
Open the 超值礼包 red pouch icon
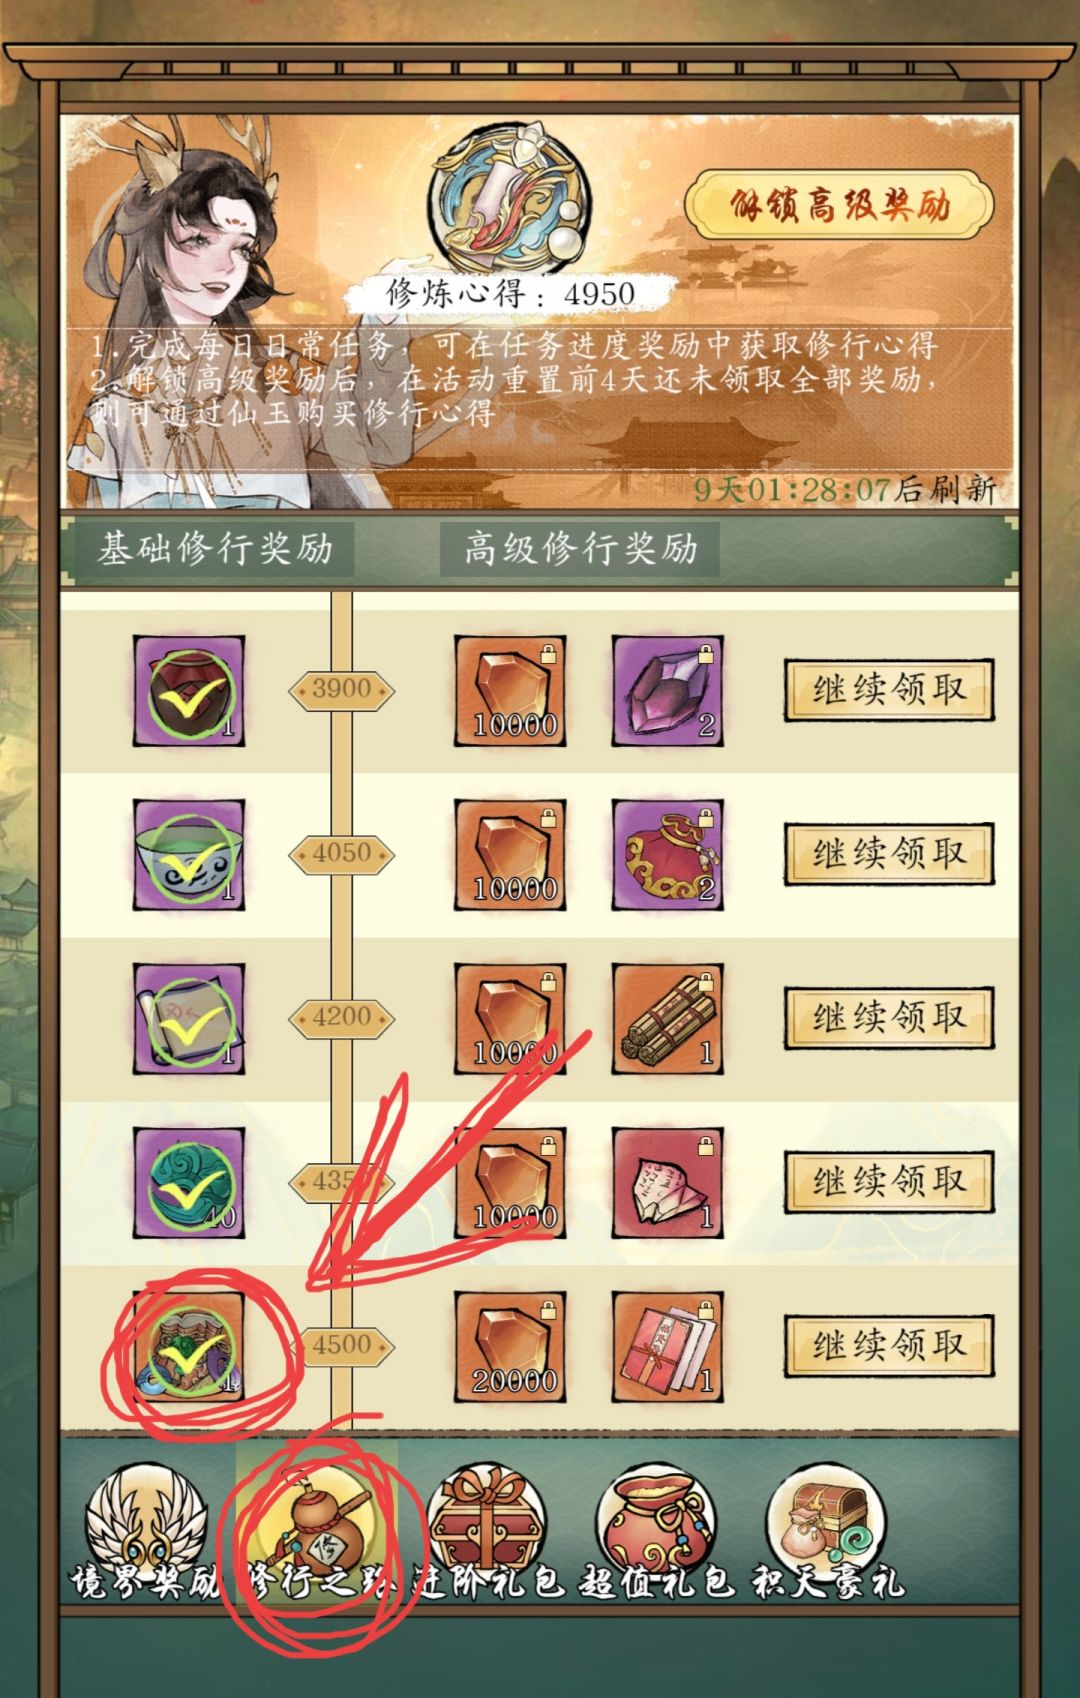point(657,1522)
